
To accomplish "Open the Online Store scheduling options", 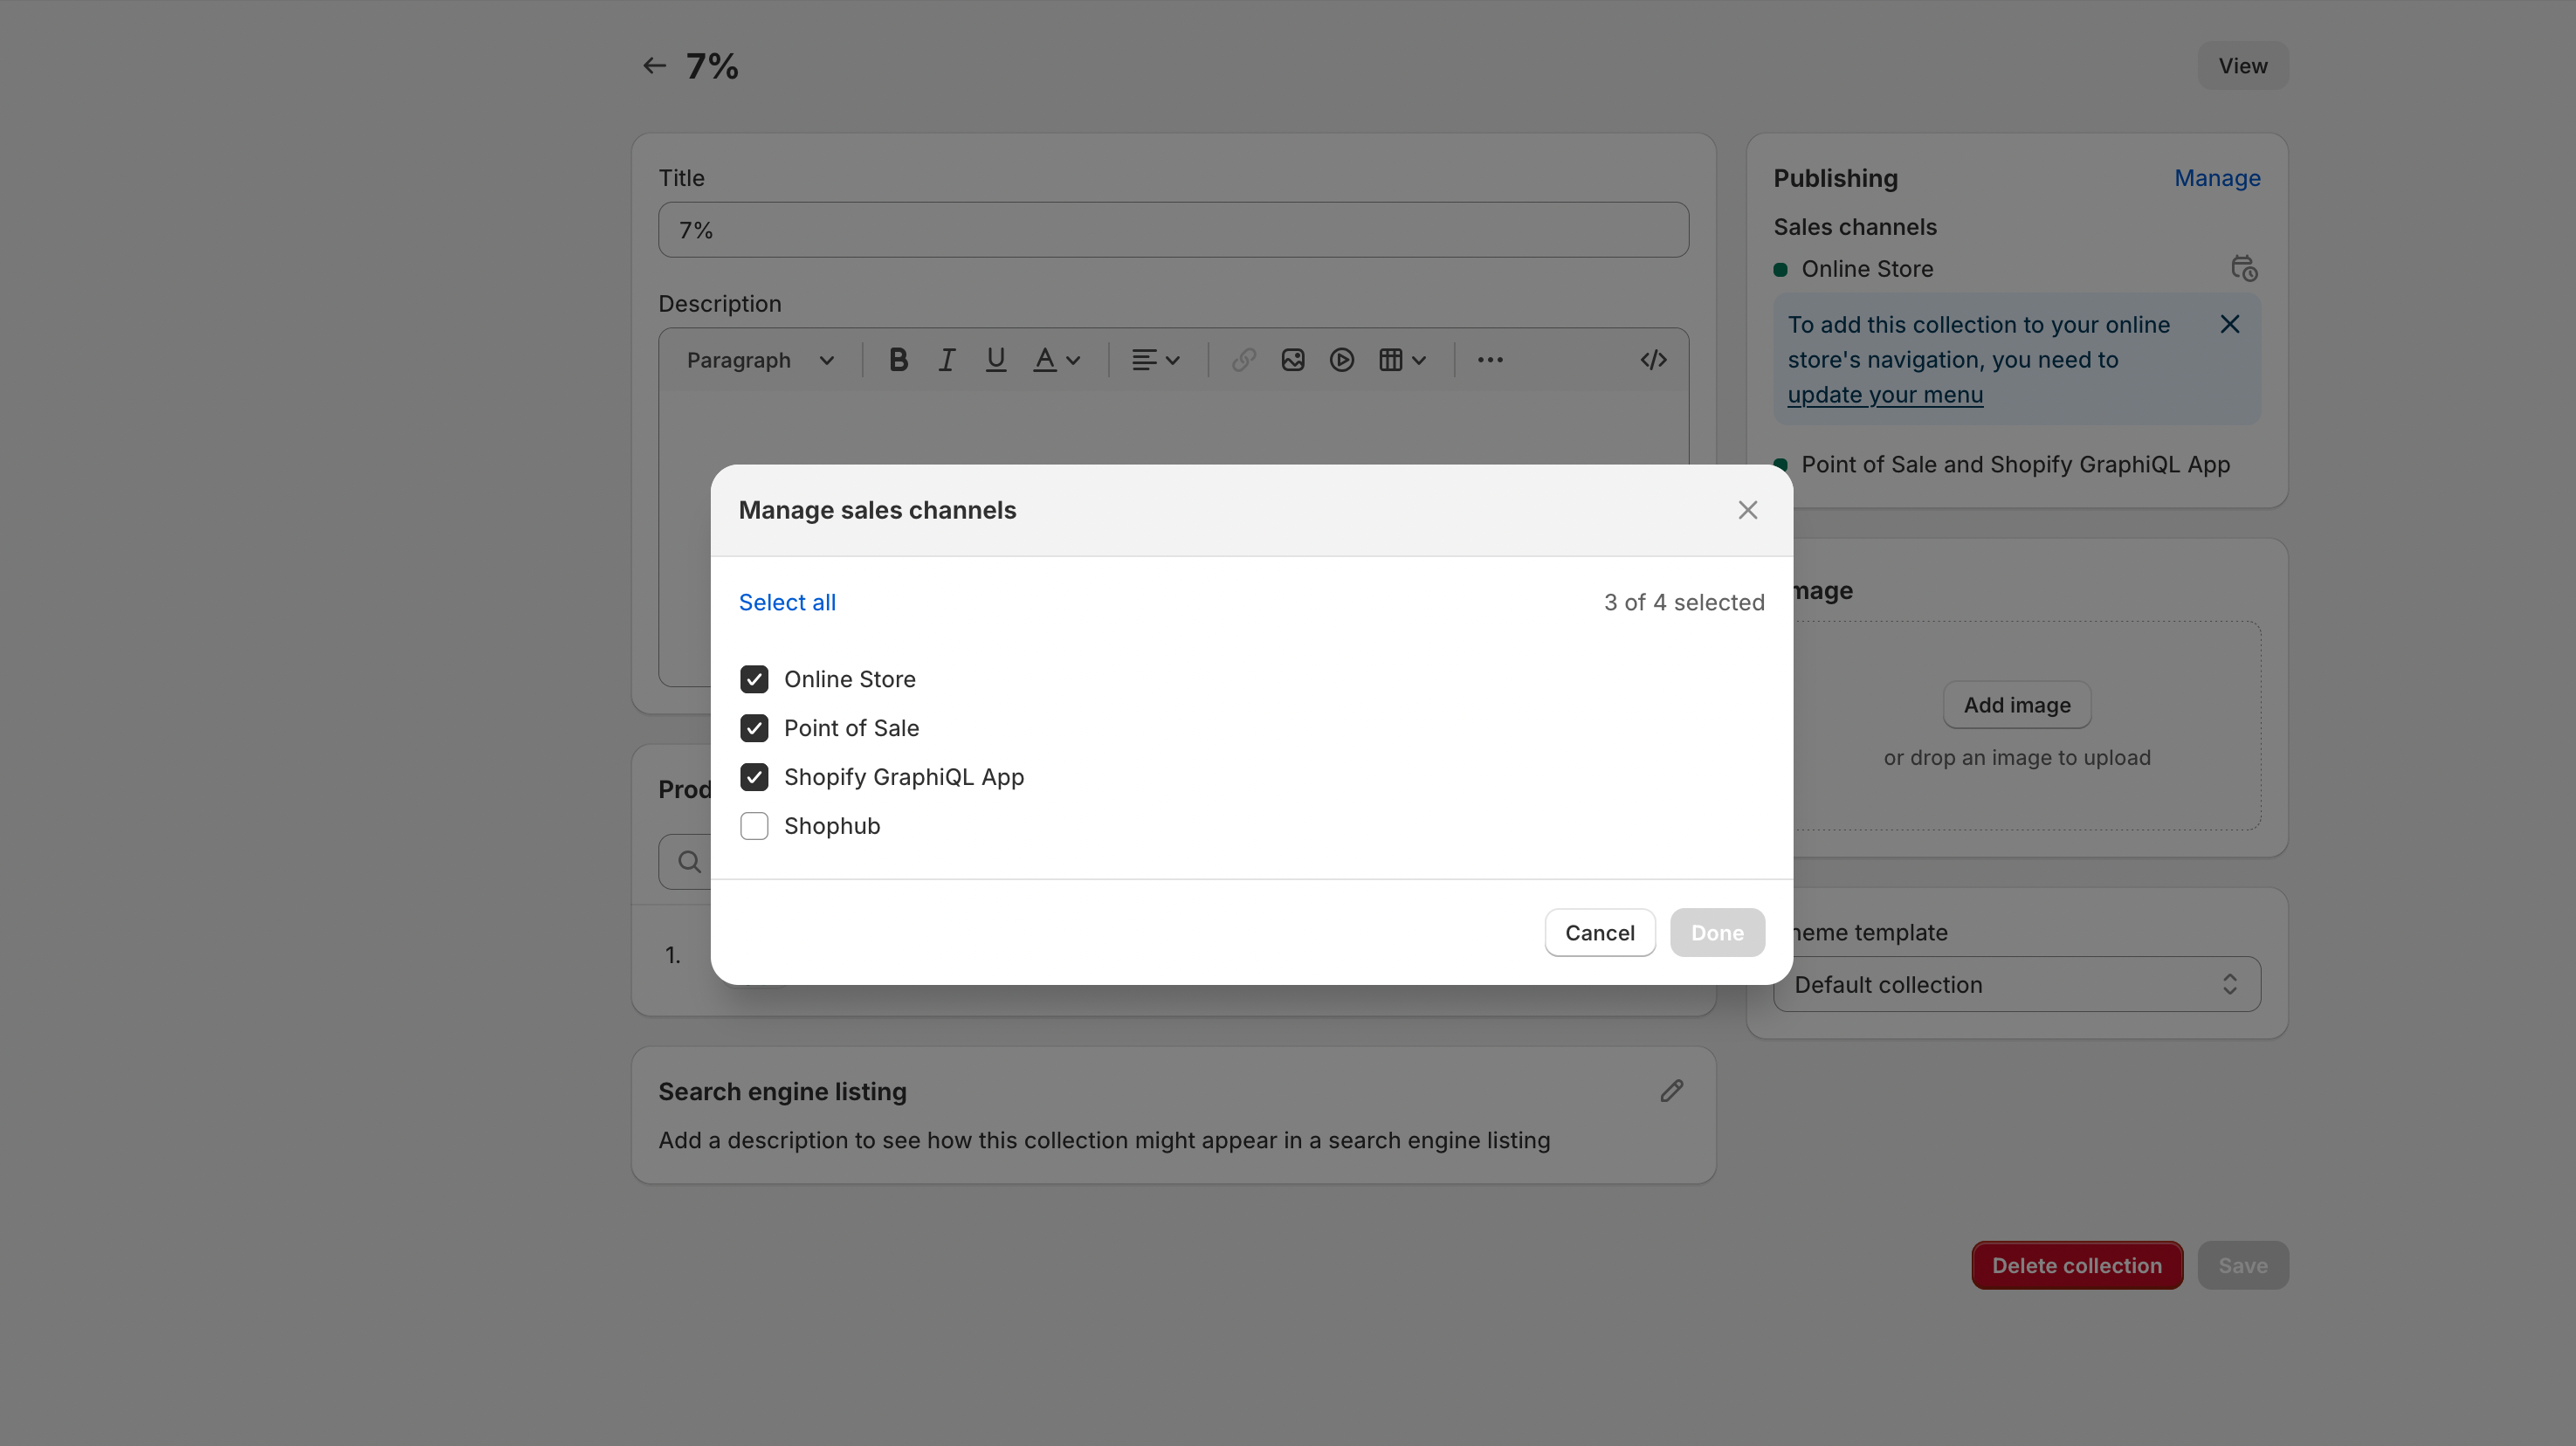I will (2243, 268).
